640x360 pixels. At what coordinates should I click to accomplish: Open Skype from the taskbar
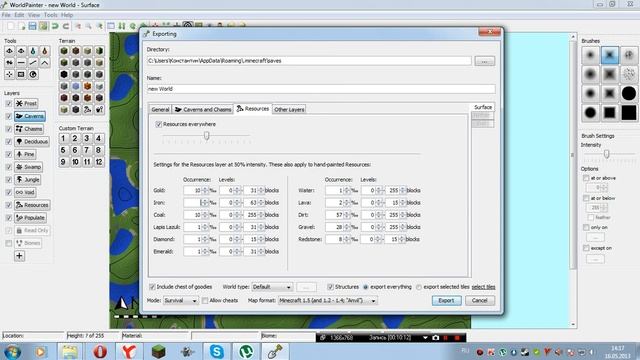[216, 351]
